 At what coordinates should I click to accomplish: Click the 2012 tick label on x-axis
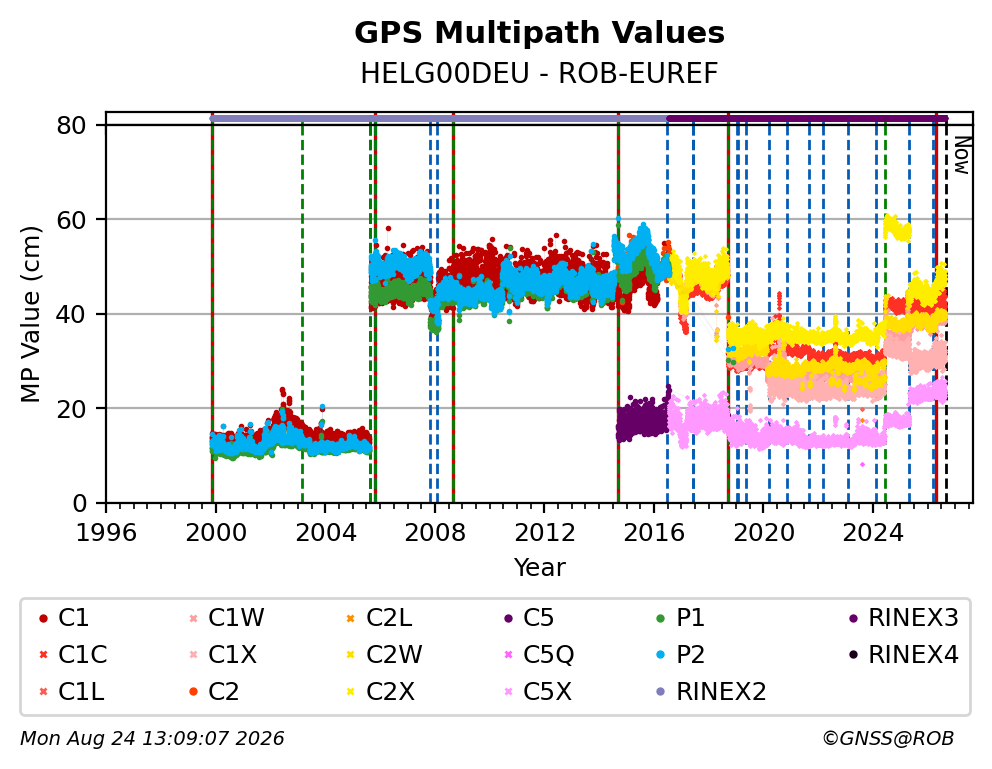click(545, 532)
